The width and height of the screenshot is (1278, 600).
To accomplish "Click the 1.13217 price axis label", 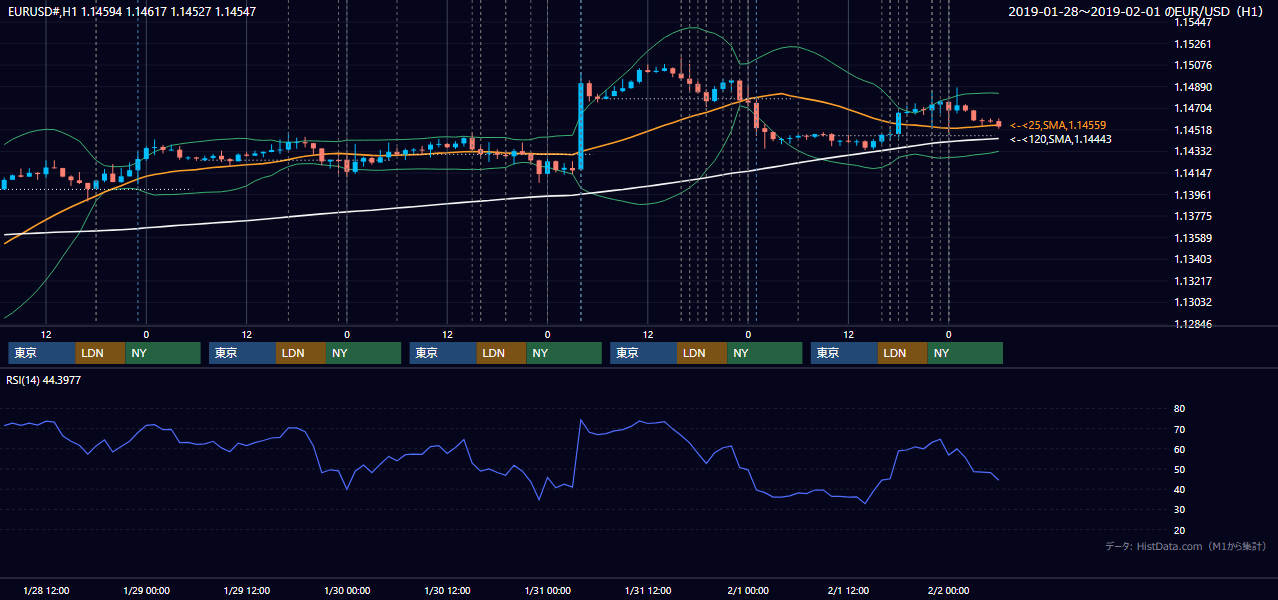I will (1193, 281).
